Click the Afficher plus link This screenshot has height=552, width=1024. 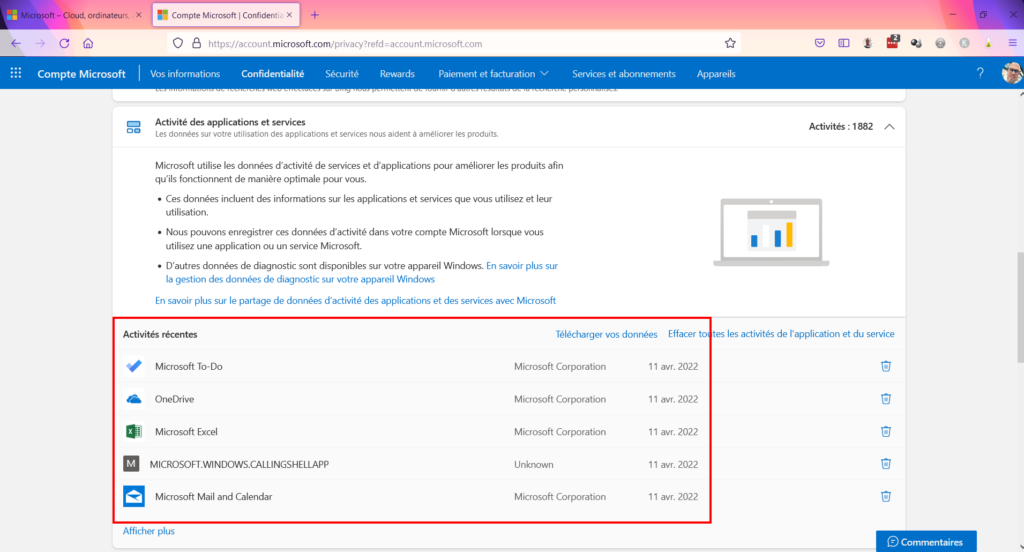click(x=149, y=530)
